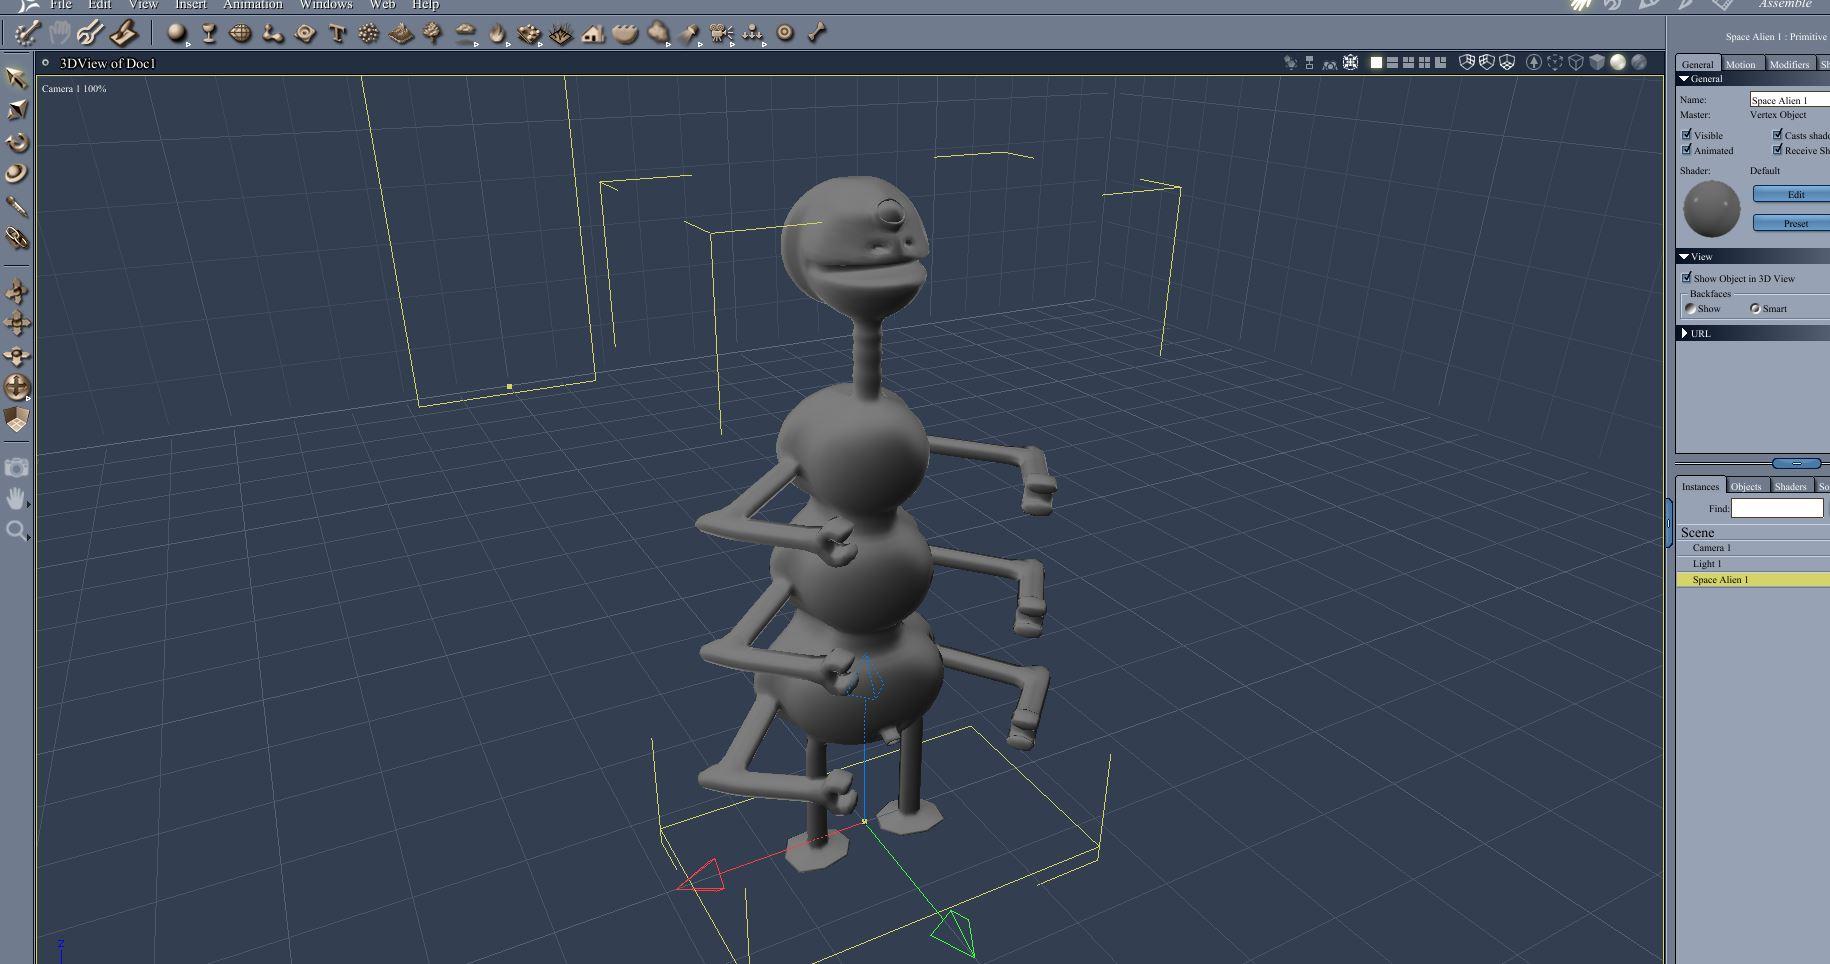Viewport: 1830px width, 964px height.
Task: Select Camera 1 in the scene list
Action: (1753, 548)
